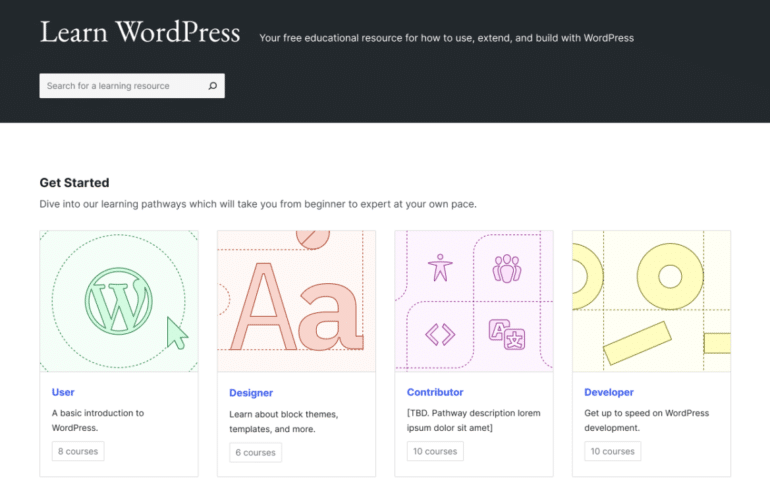
Task: Click 'Dive into our learning pathways' sentence
Action: pyautogui.click(x=258, y=204)
